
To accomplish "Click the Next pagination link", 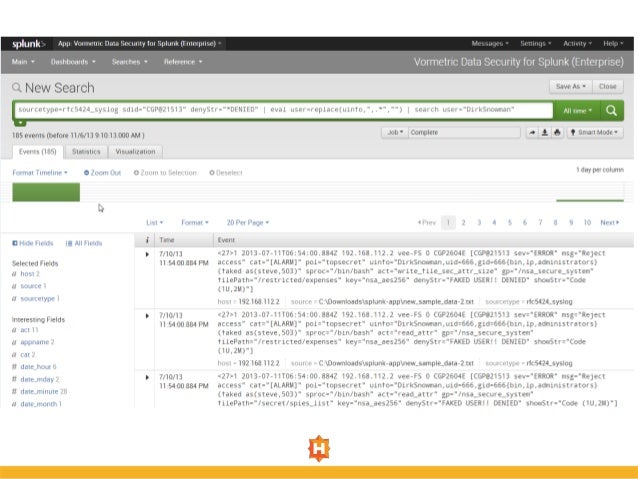I will (610, 223).
